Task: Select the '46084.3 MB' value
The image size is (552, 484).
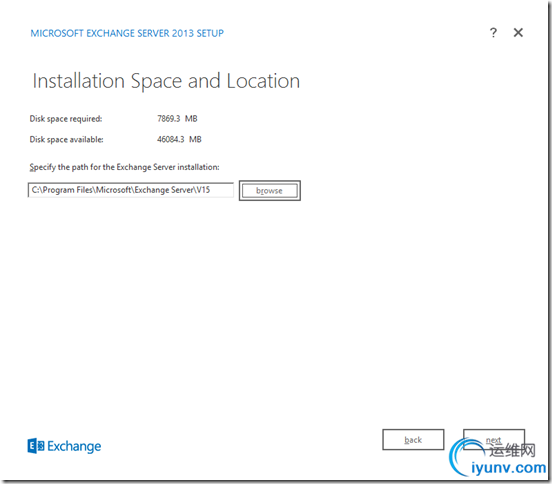Action: coord(179,139)
